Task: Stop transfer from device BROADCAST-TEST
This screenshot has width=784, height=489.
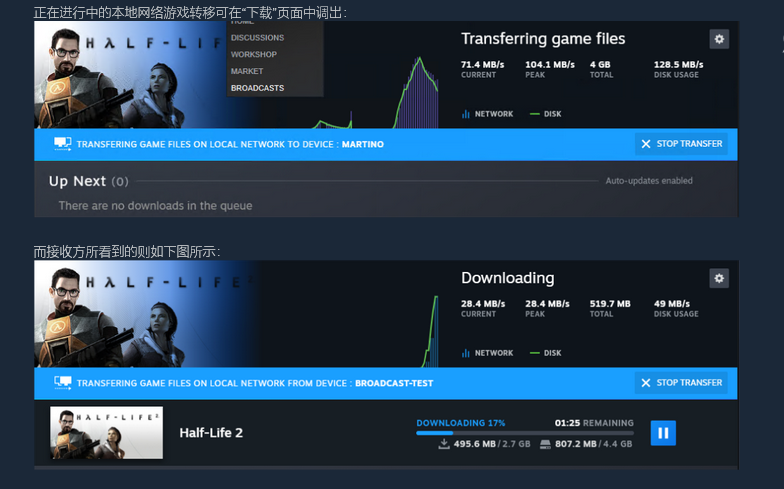Action: (x=681, y=383)
